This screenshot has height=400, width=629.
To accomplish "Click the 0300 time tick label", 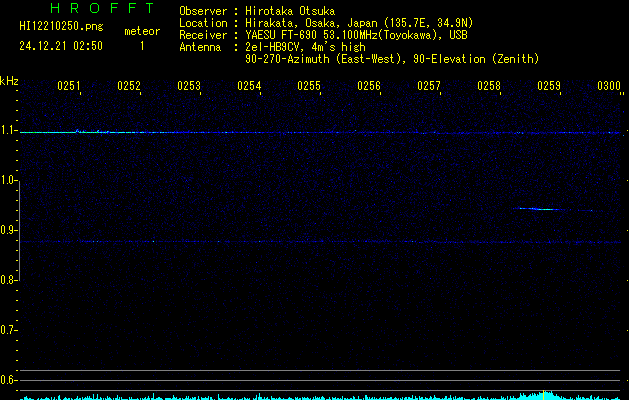I will 609,85.
